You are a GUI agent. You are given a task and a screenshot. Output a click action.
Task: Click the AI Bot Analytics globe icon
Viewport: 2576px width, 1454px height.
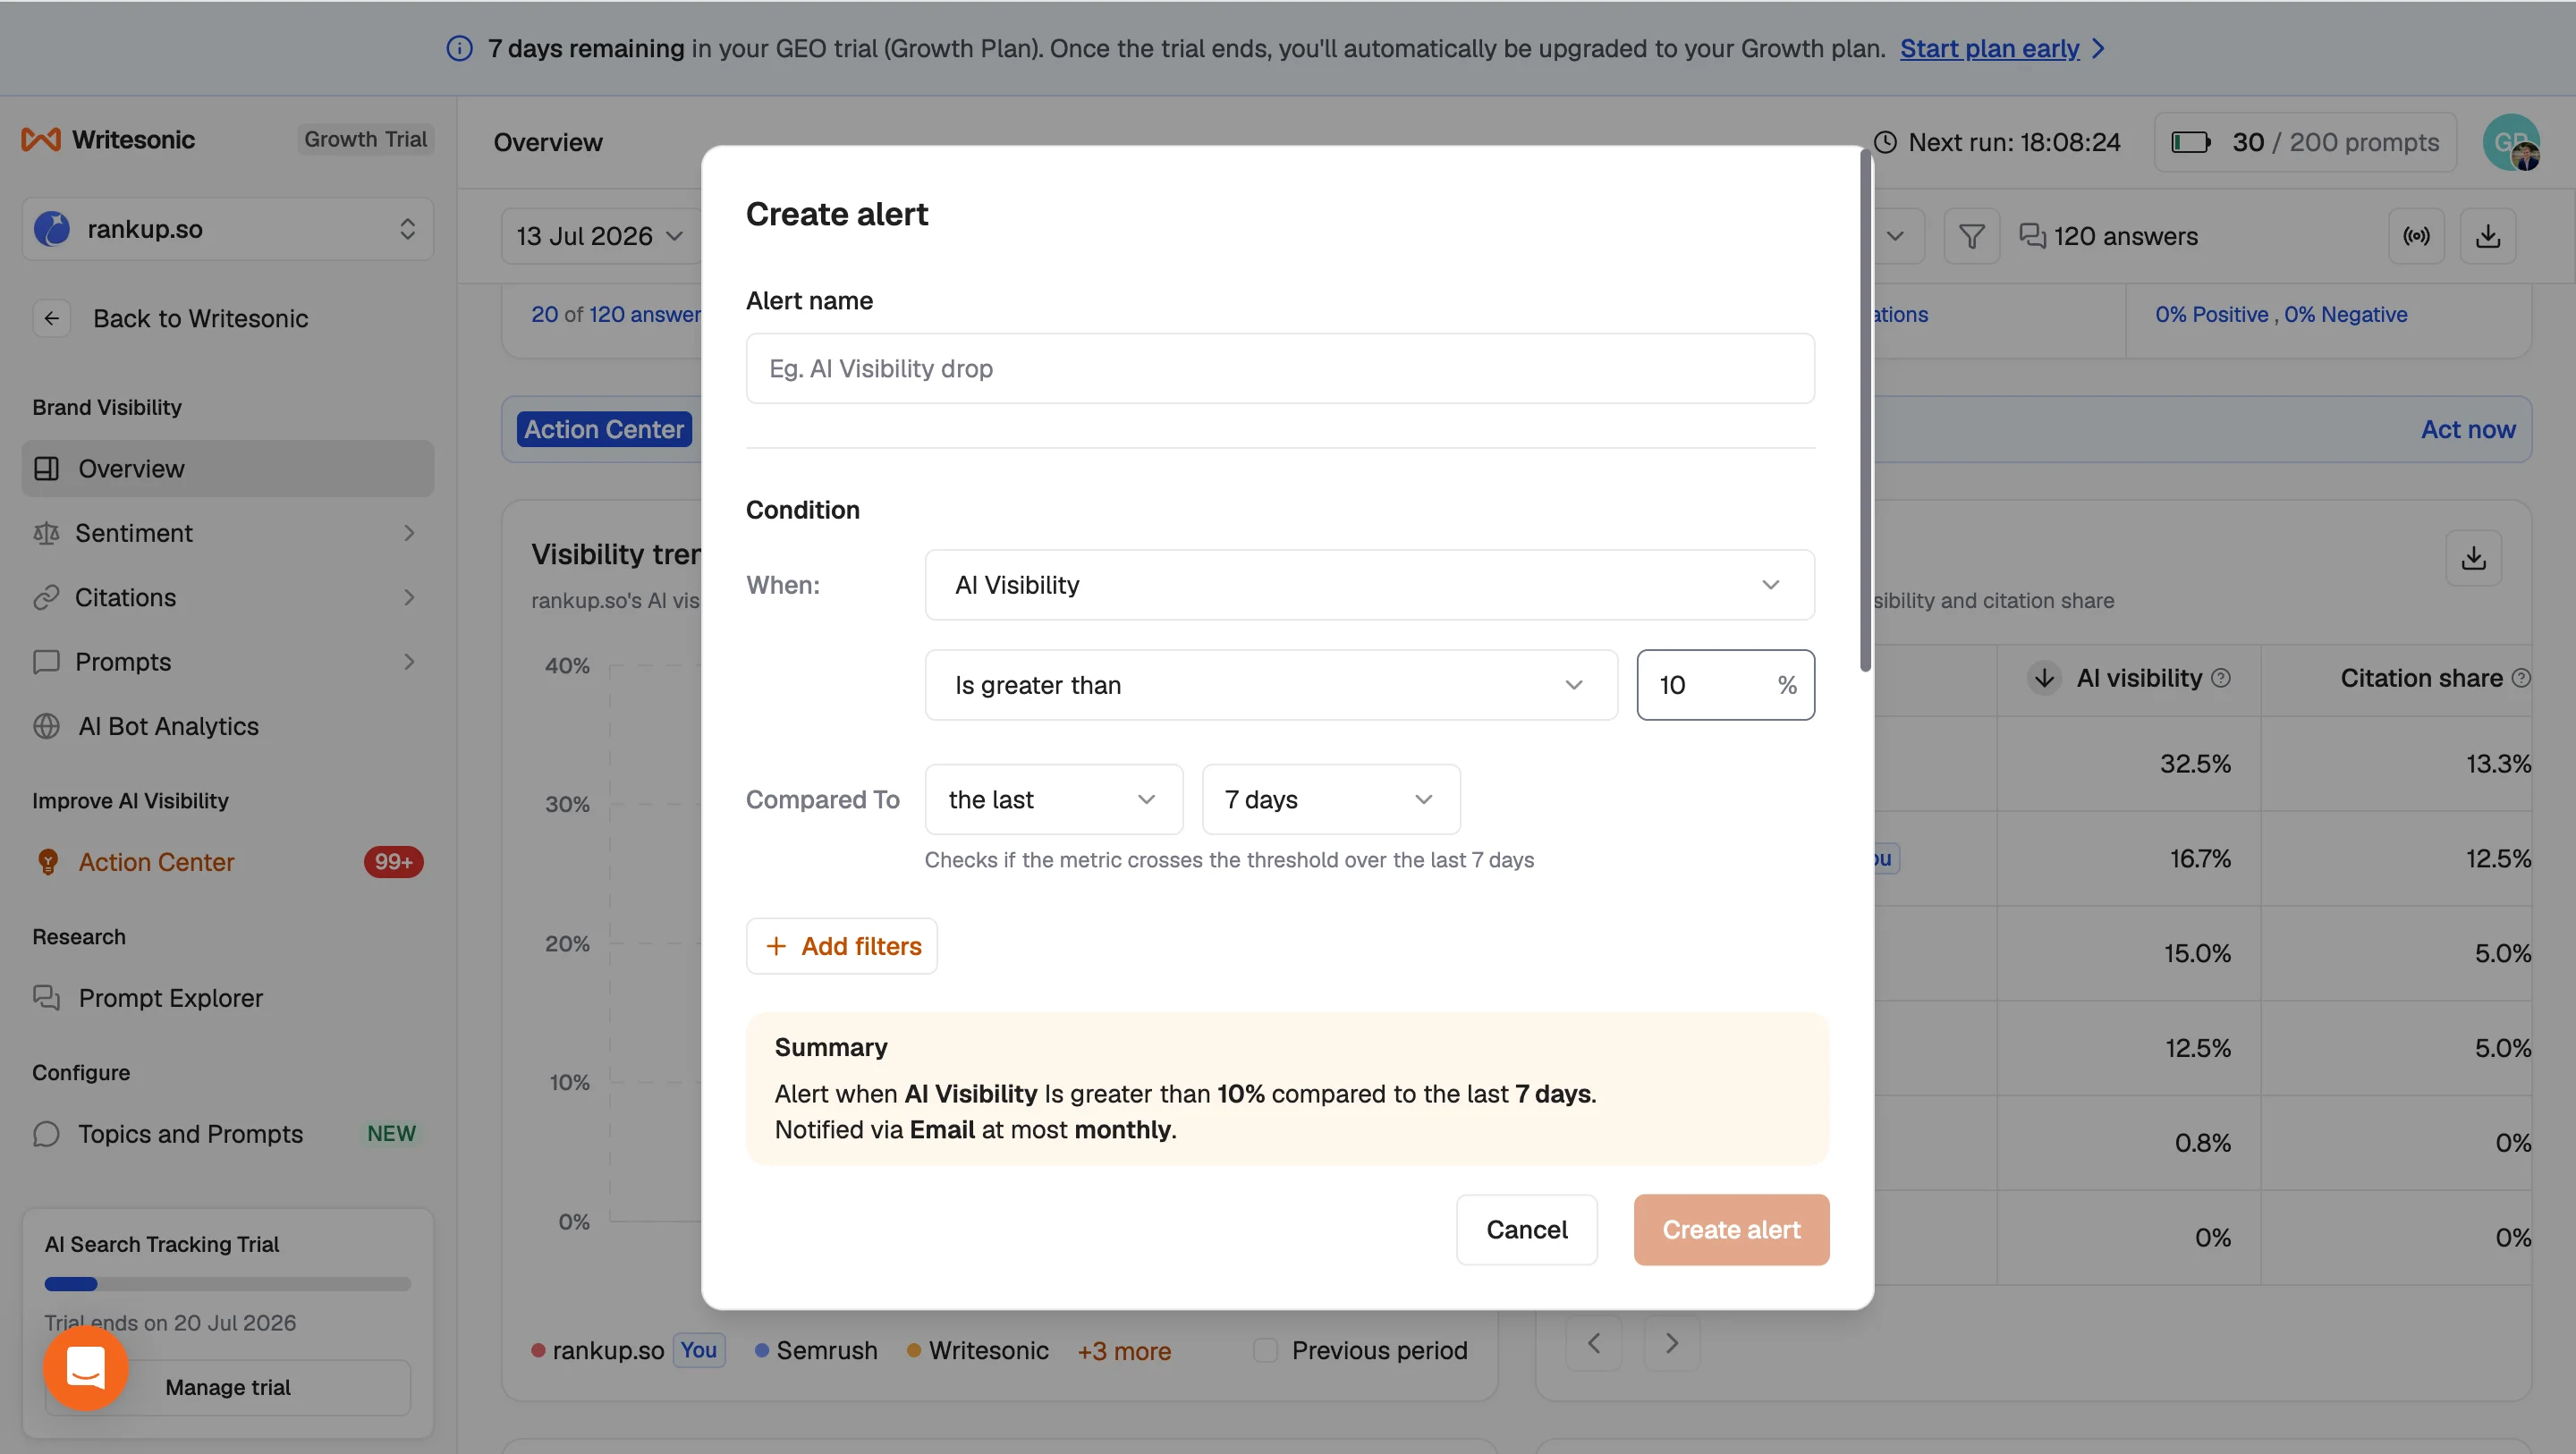tap(46, 726)
